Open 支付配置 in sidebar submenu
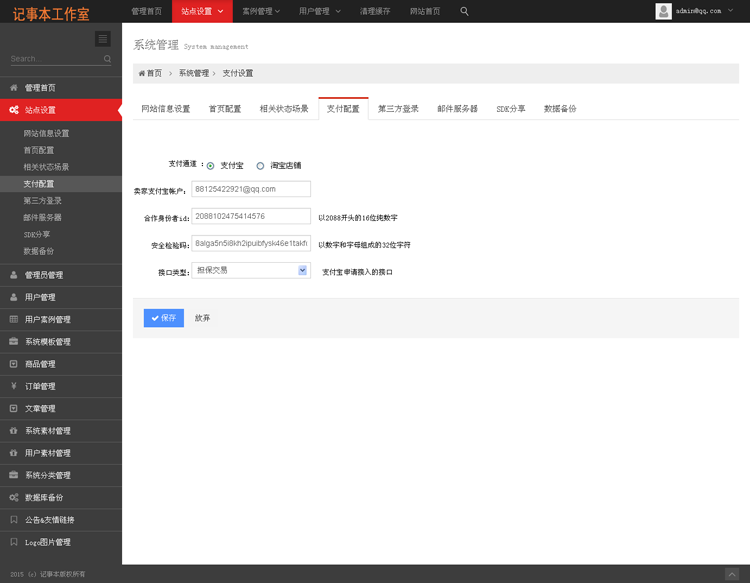The width and height of the screenshot is (750, 583). click(x=39, y=184)
